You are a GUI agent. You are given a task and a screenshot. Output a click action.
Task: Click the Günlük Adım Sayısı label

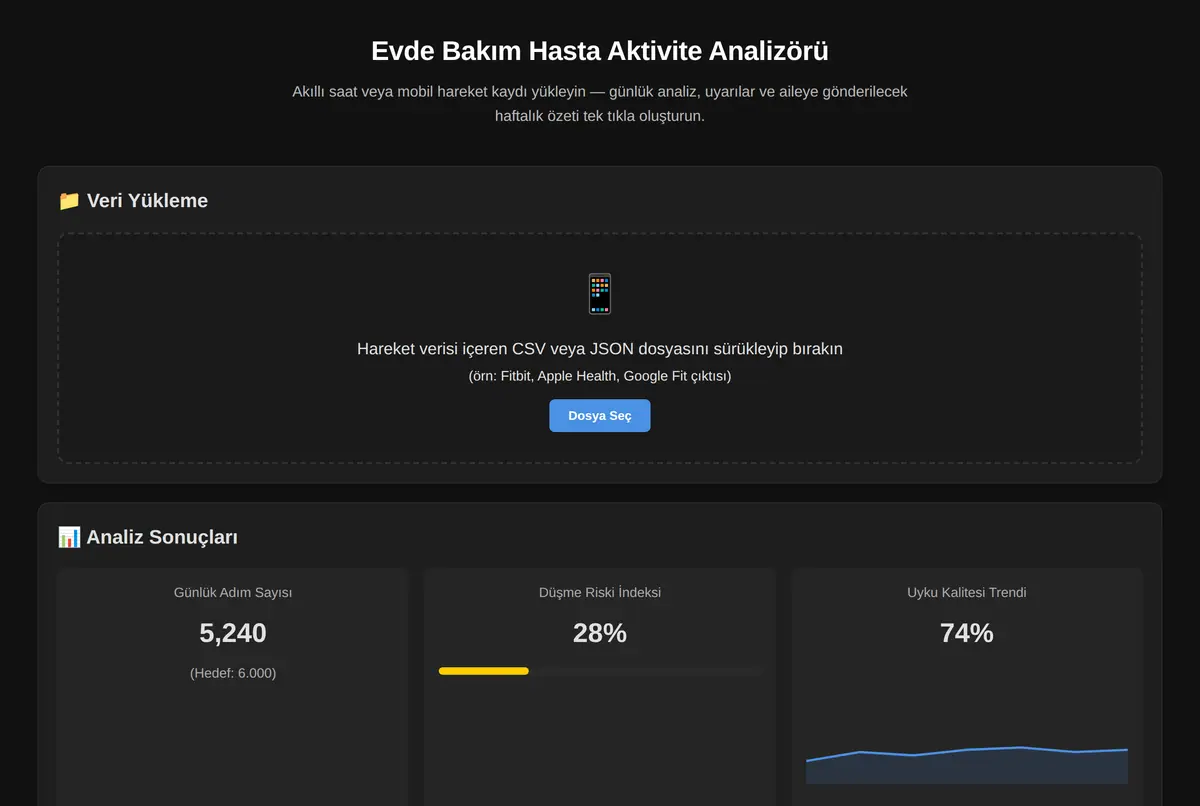tap(233, 592)
